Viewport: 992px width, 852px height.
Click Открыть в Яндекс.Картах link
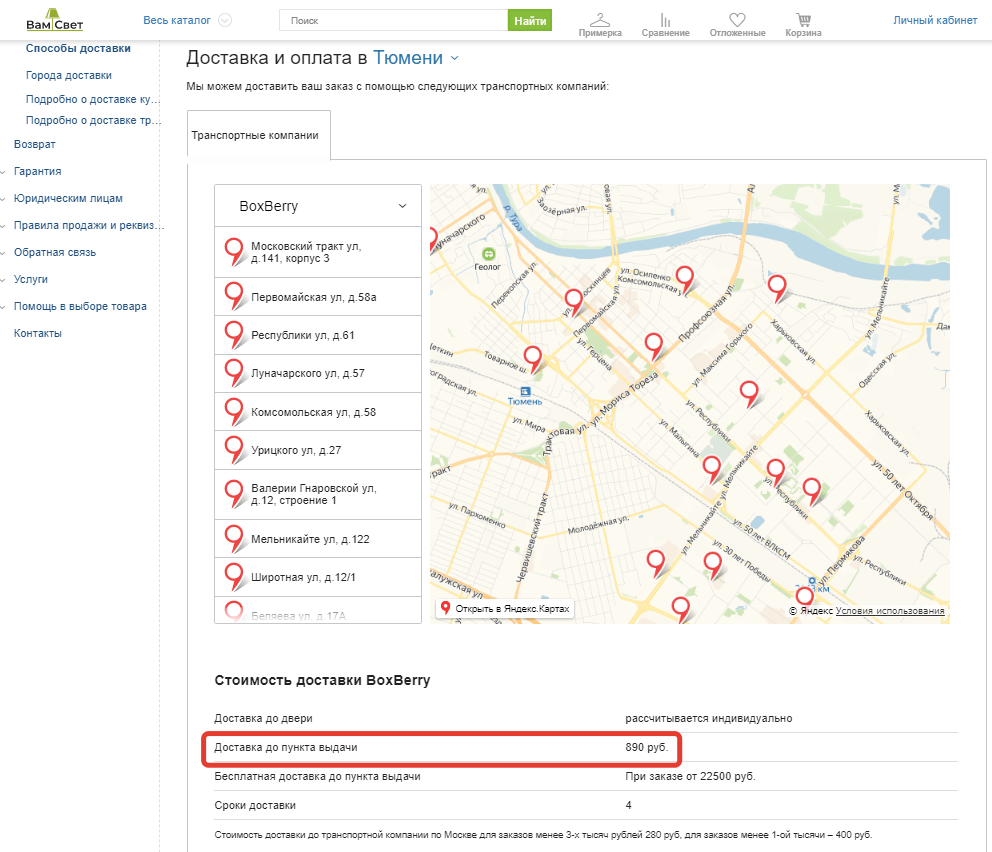[505, 608]
